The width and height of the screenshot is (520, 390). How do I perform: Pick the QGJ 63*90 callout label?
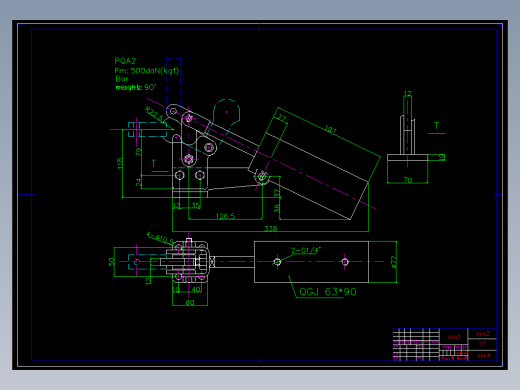328,292
